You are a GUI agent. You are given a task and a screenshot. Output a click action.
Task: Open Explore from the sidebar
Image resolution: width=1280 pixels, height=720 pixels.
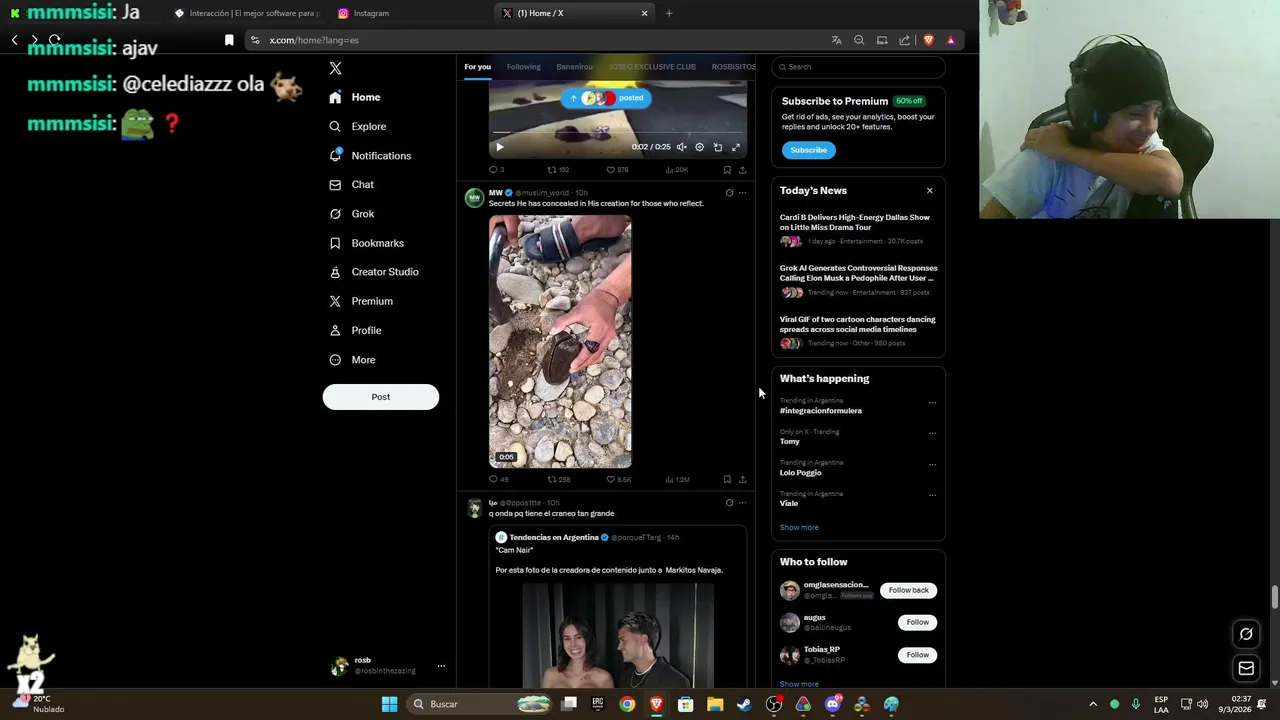pyautogui.click(x=358, y=126)
